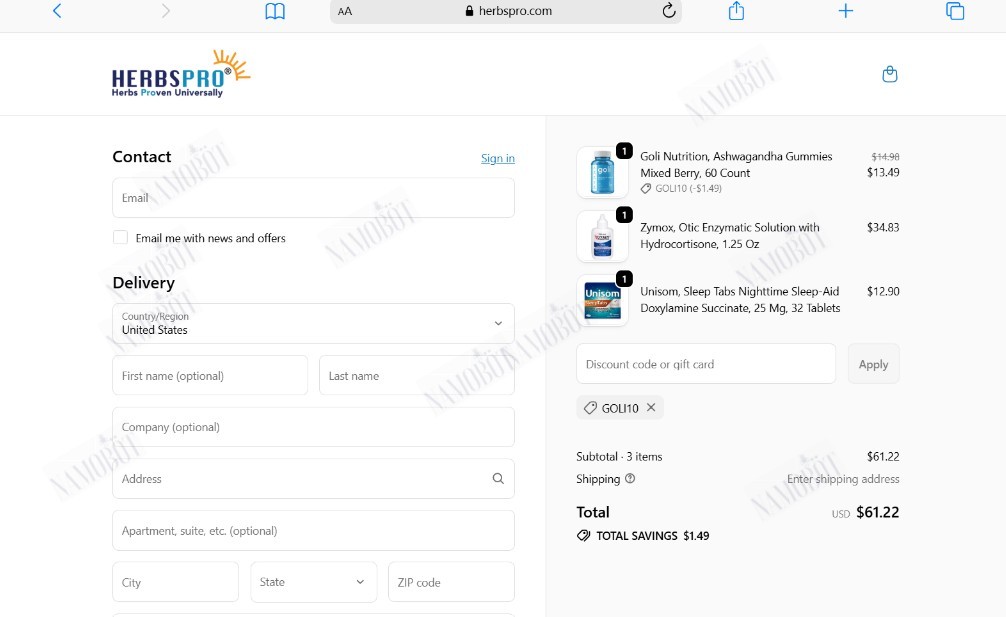Click the Apply discount button
Image resolution: width=1006 pixels, height=617 pixels.
[x=873, y=364]
